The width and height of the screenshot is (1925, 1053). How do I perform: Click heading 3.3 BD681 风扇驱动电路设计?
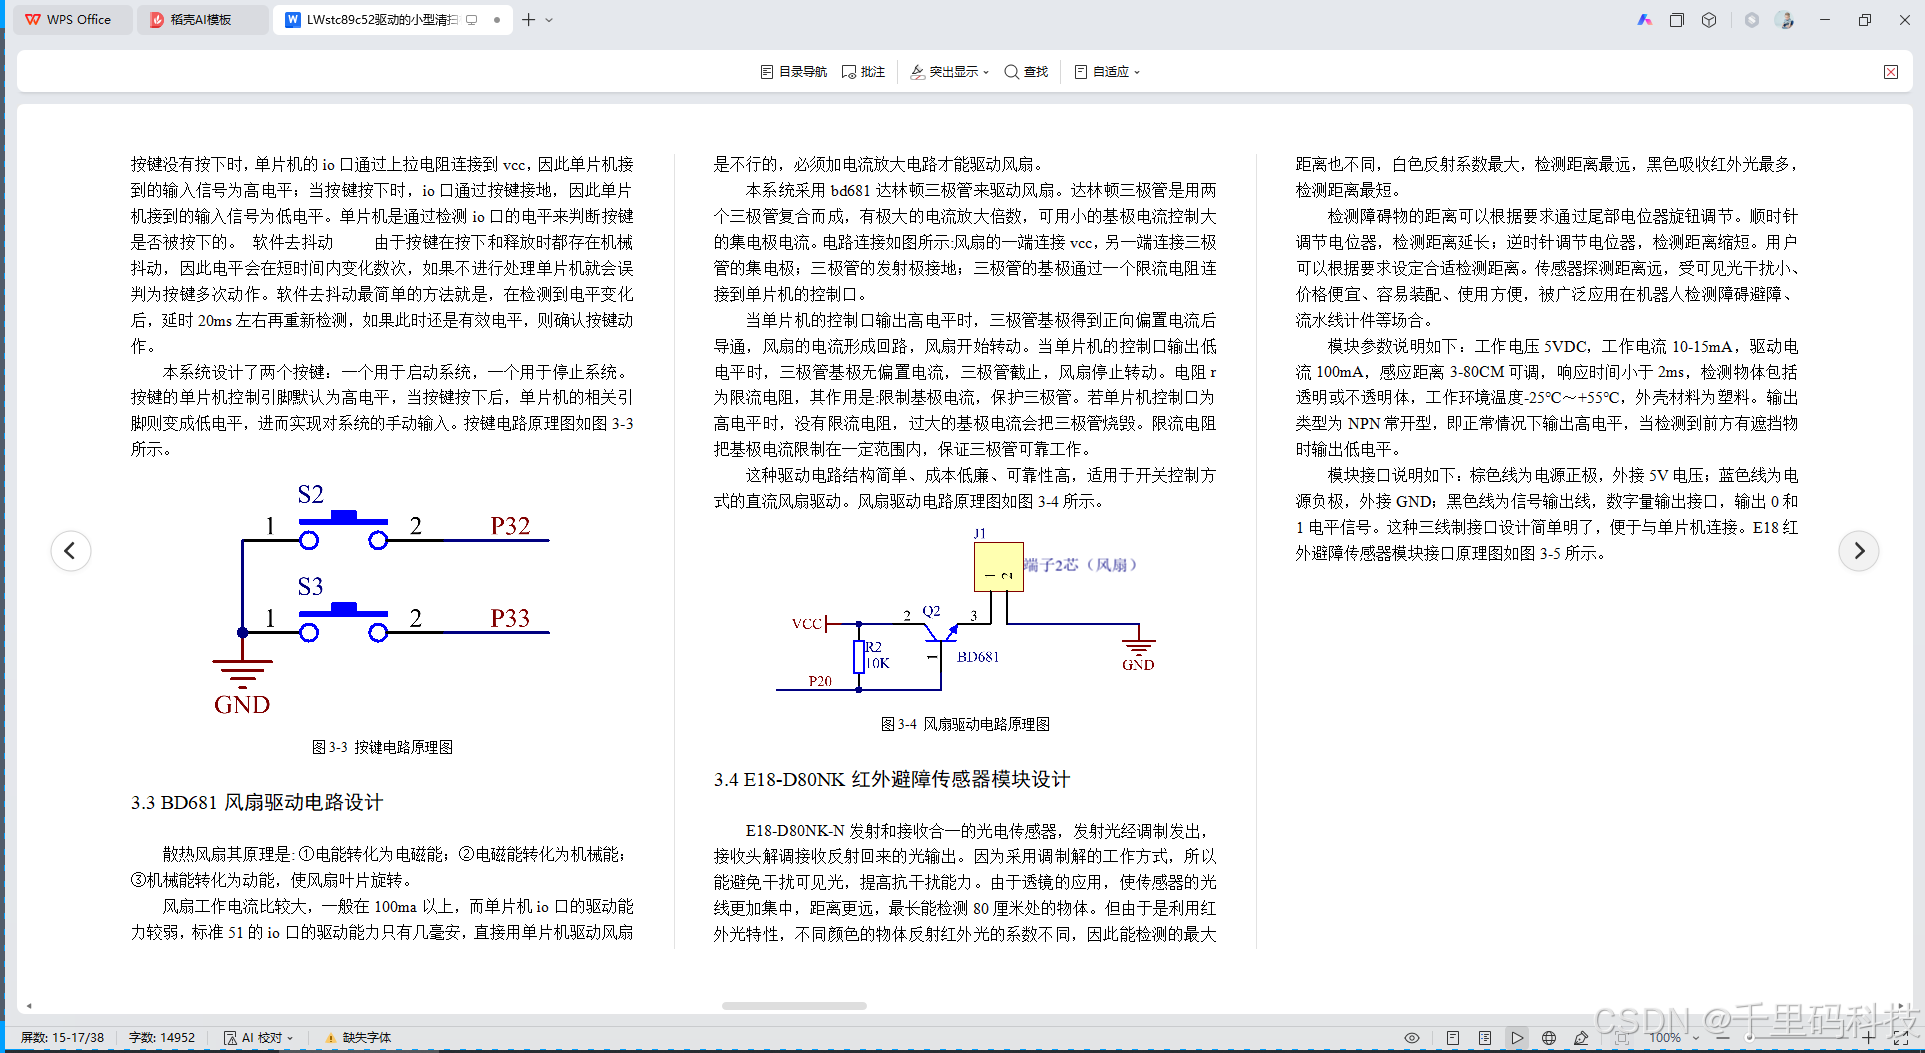[x=257, y=802]
